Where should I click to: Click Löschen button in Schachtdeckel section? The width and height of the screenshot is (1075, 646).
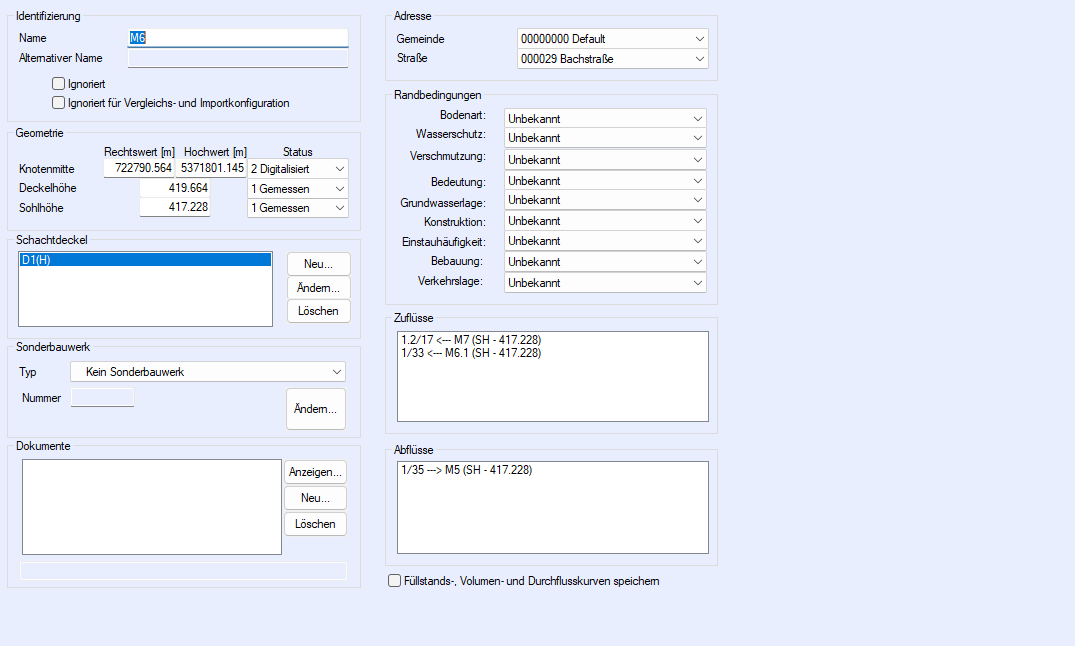pyautogui.click(x=318, y=311)
